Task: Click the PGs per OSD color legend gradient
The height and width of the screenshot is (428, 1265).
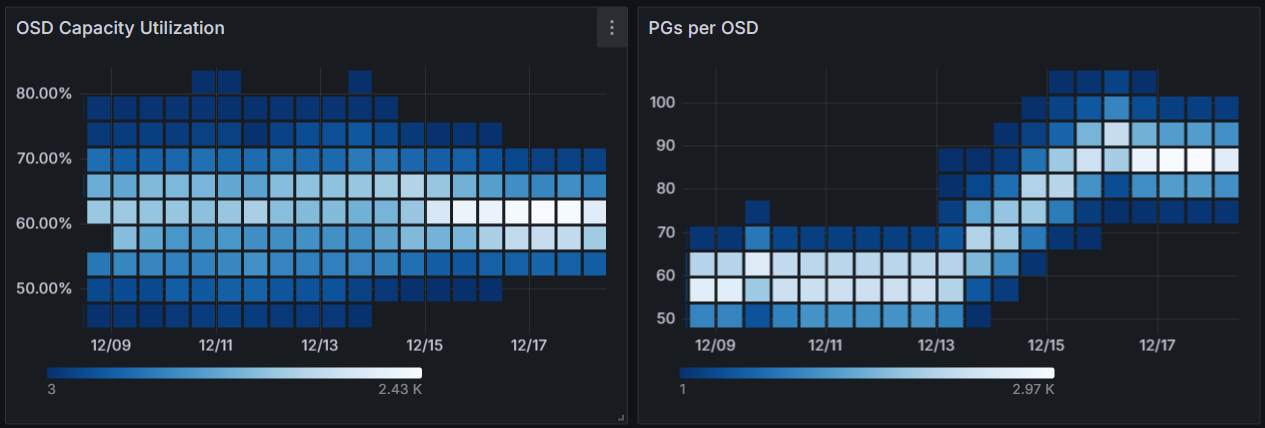Action: (867, 373)
